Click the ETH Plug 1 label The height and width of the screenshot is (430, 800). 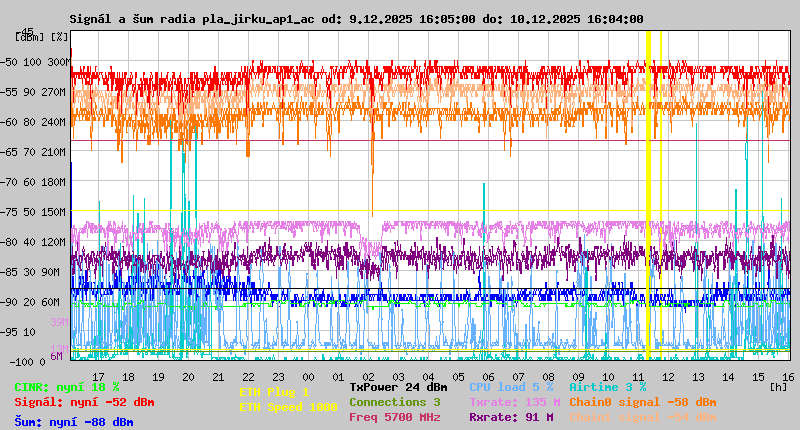pyautogui.click(x=274, y=392)
